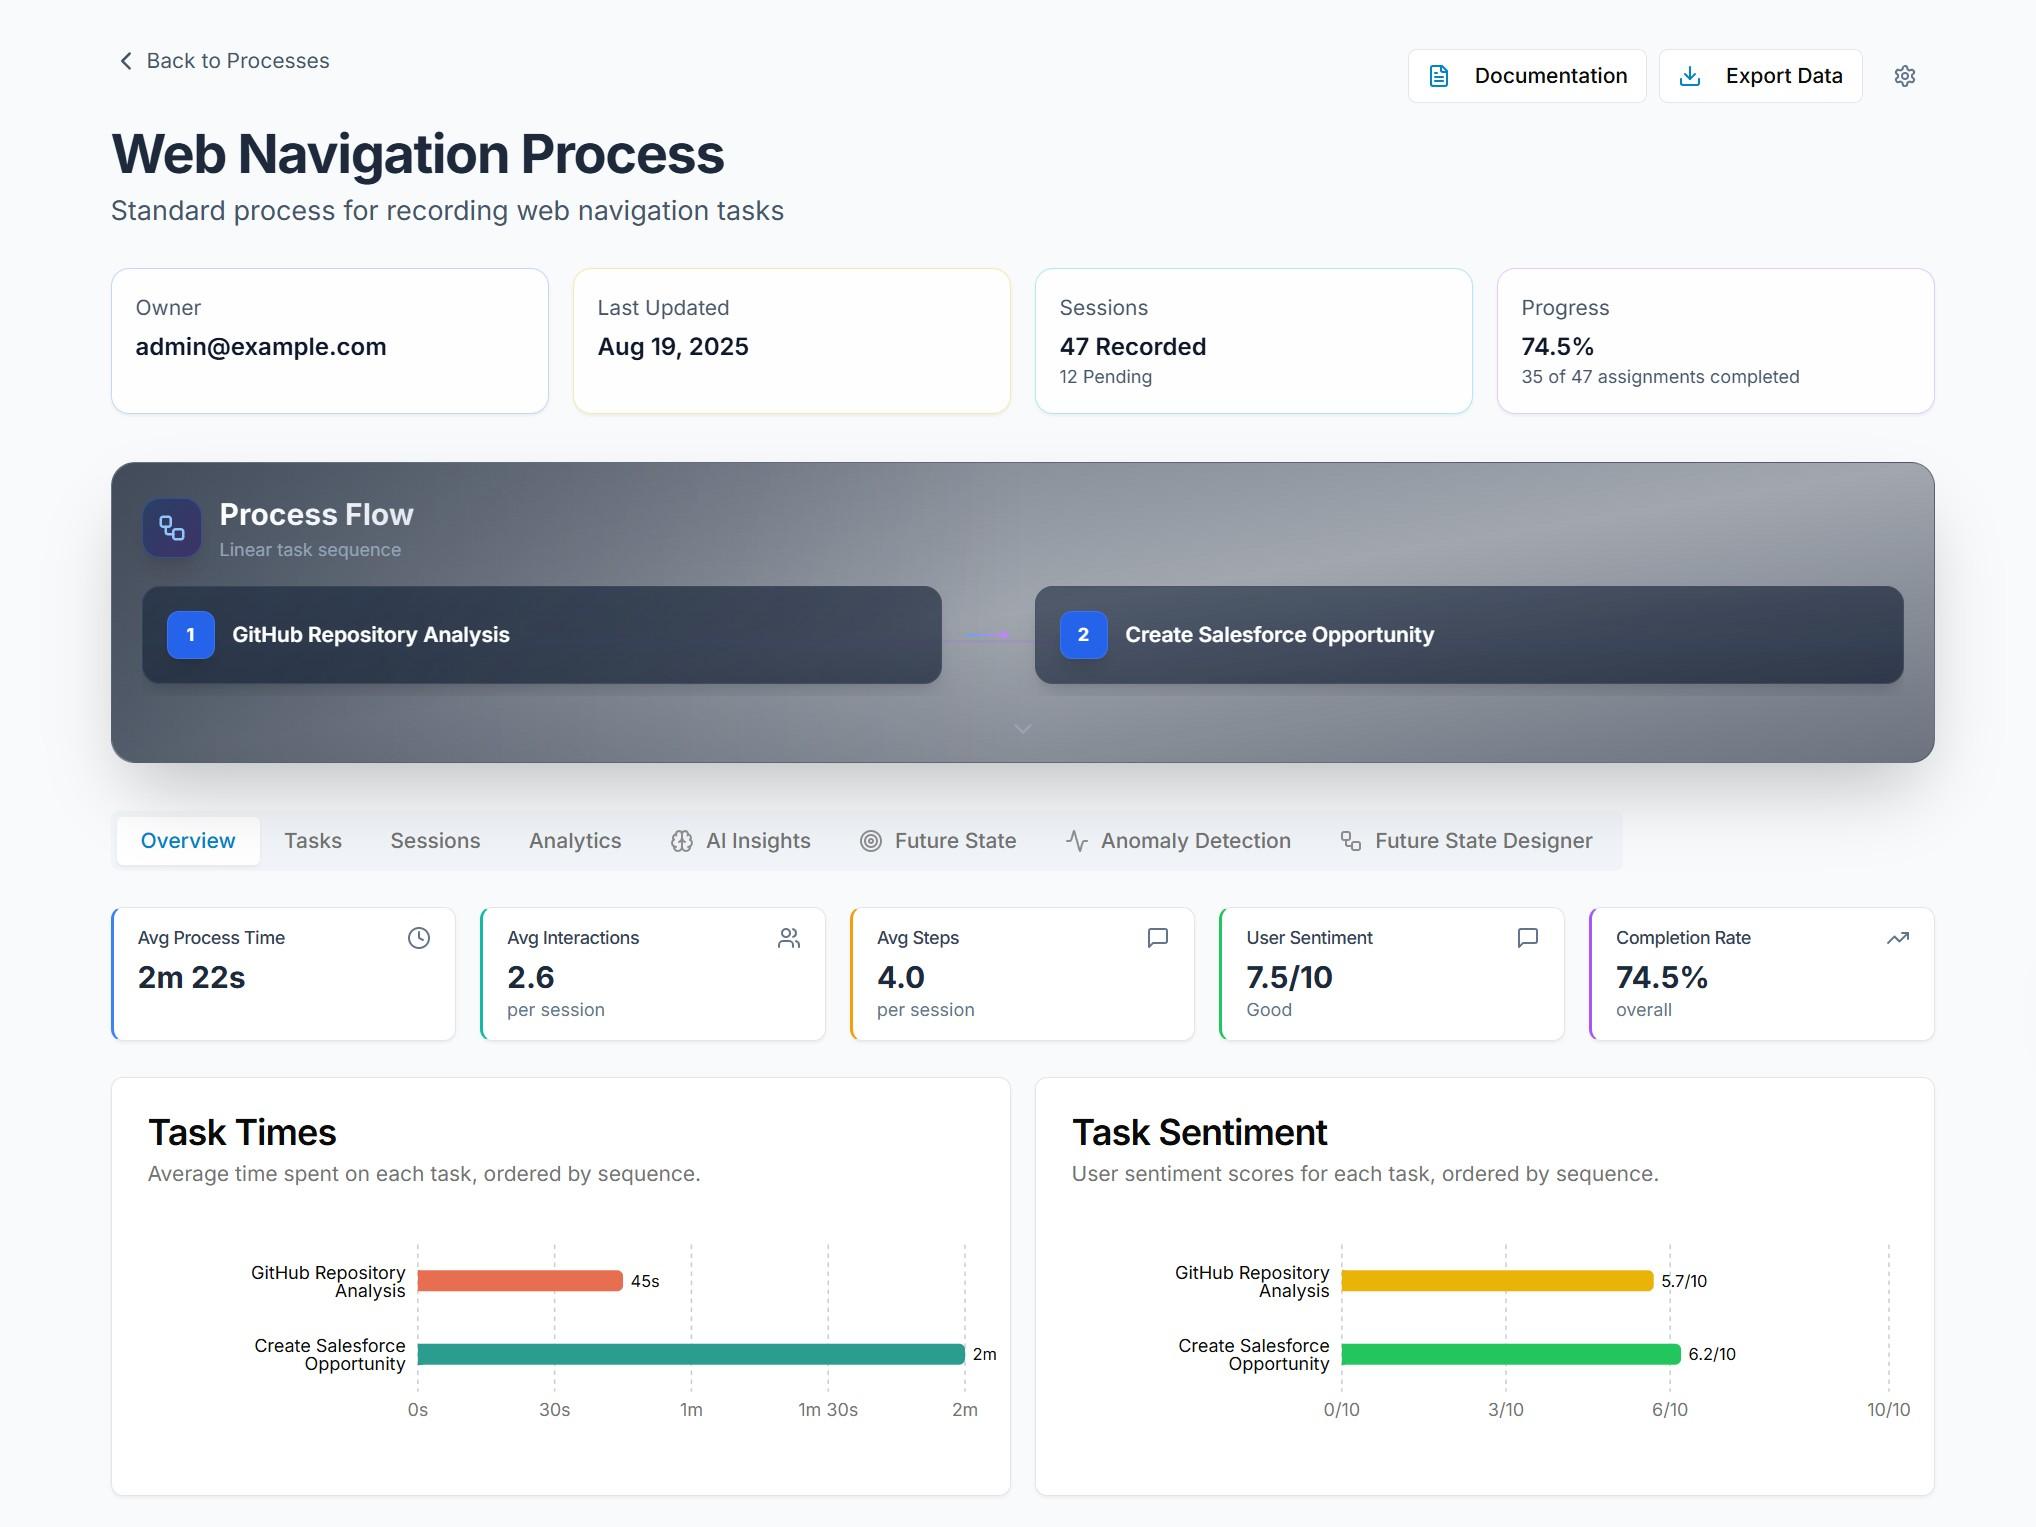Click the back arrow chevron icon
Image resolution: width=2036 pixels, height=1527 pixels.
pos(126,61)
